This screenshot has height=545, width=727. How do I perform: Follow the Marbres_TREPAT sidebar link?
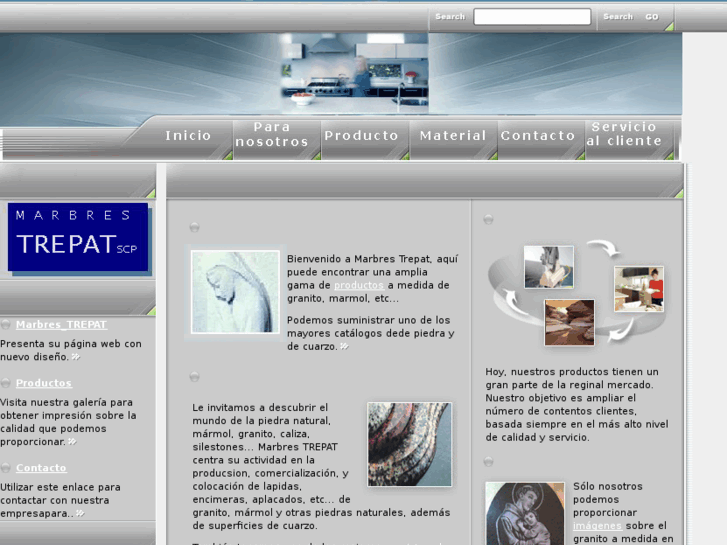point(62,325)
